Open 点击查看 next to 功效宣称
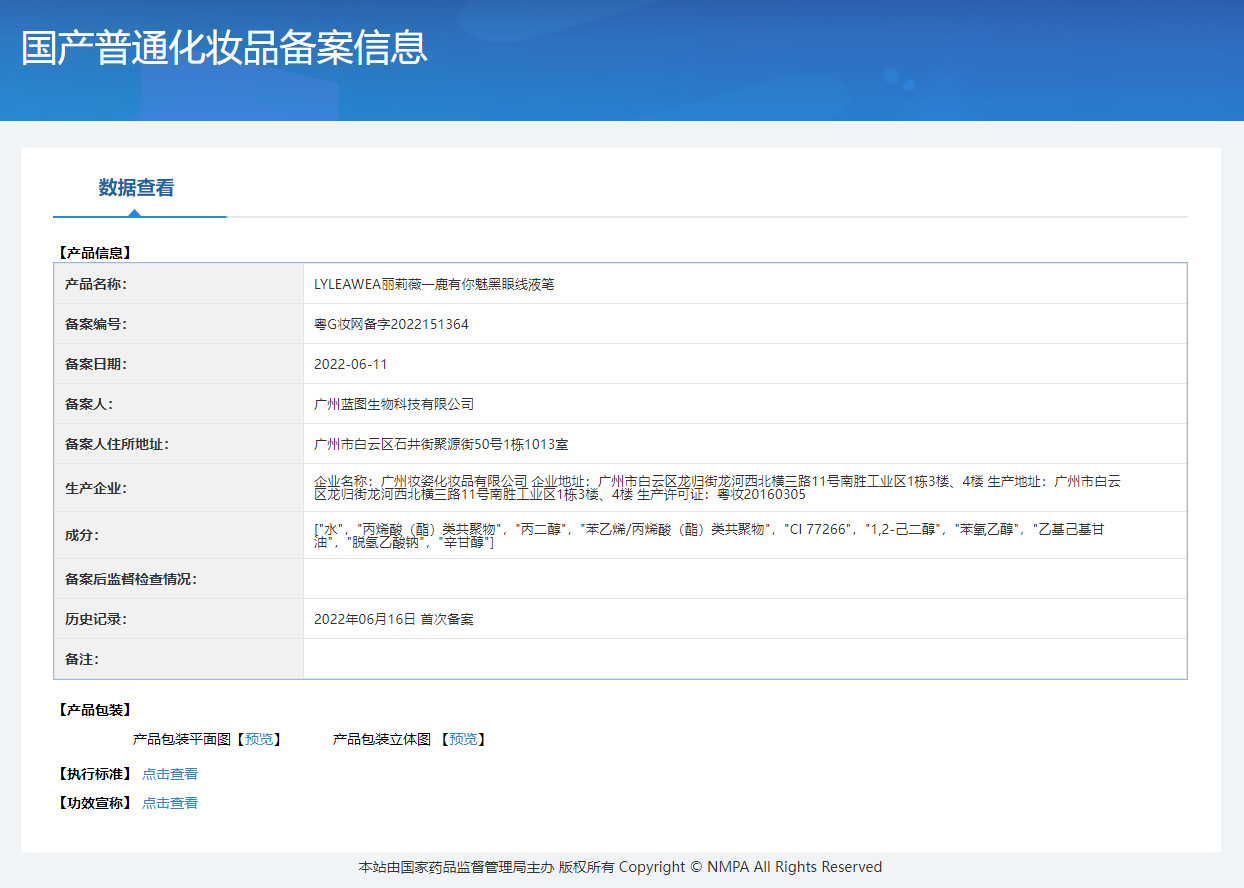Viewport: 1244px width, 888px height. tap(170, 803)
